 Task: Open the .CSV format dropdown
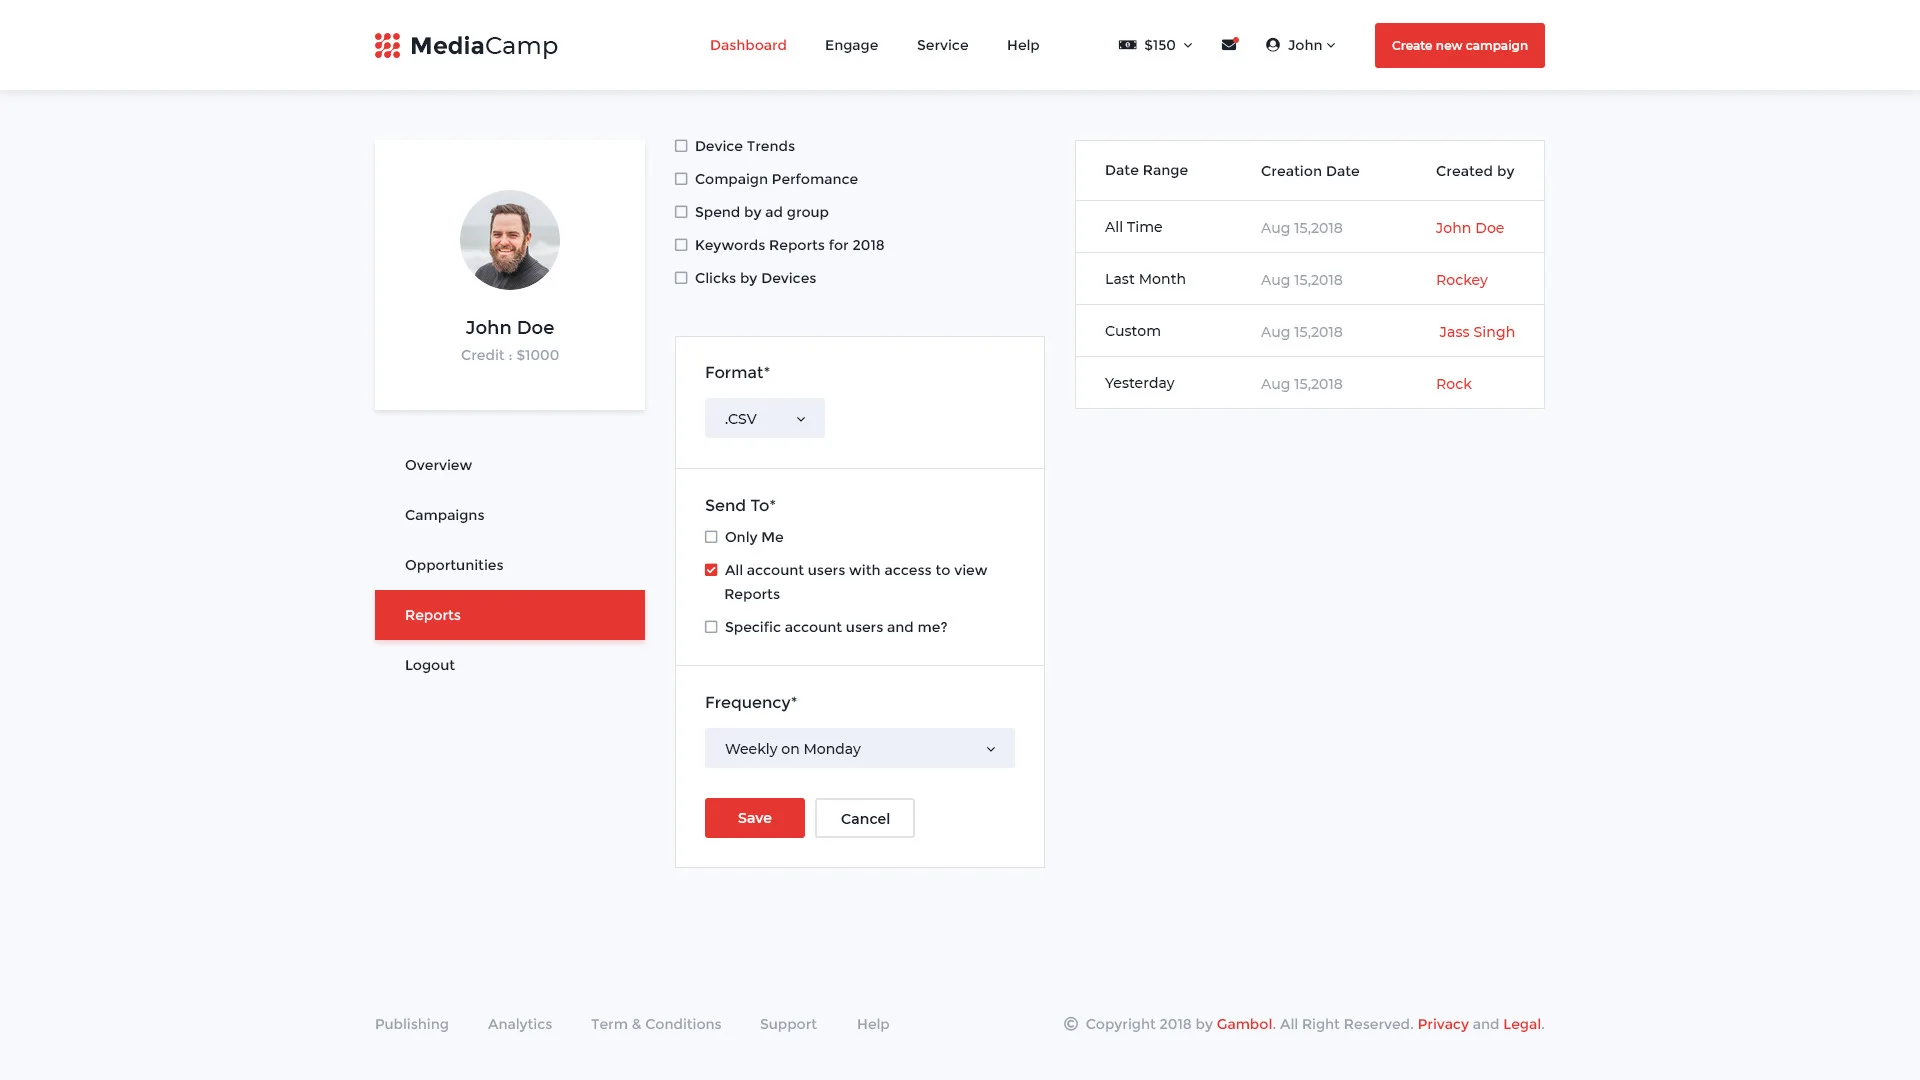[764, 418]
